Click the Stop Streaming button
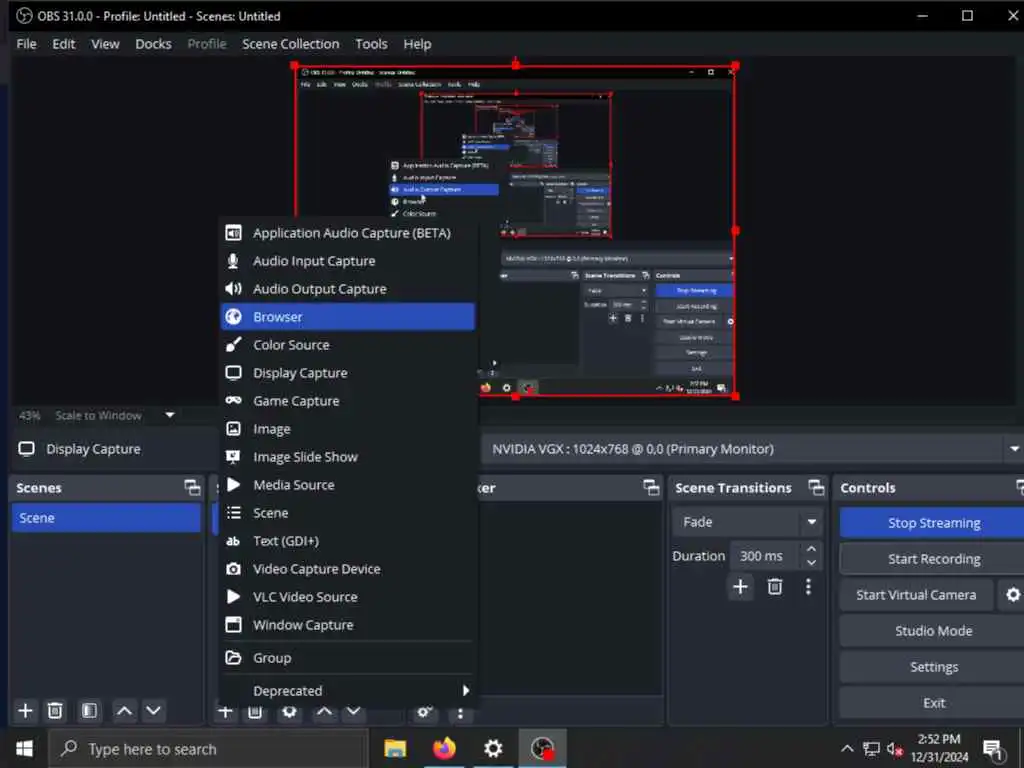Viewport: 1024px width, 768px height. [933, 523]
